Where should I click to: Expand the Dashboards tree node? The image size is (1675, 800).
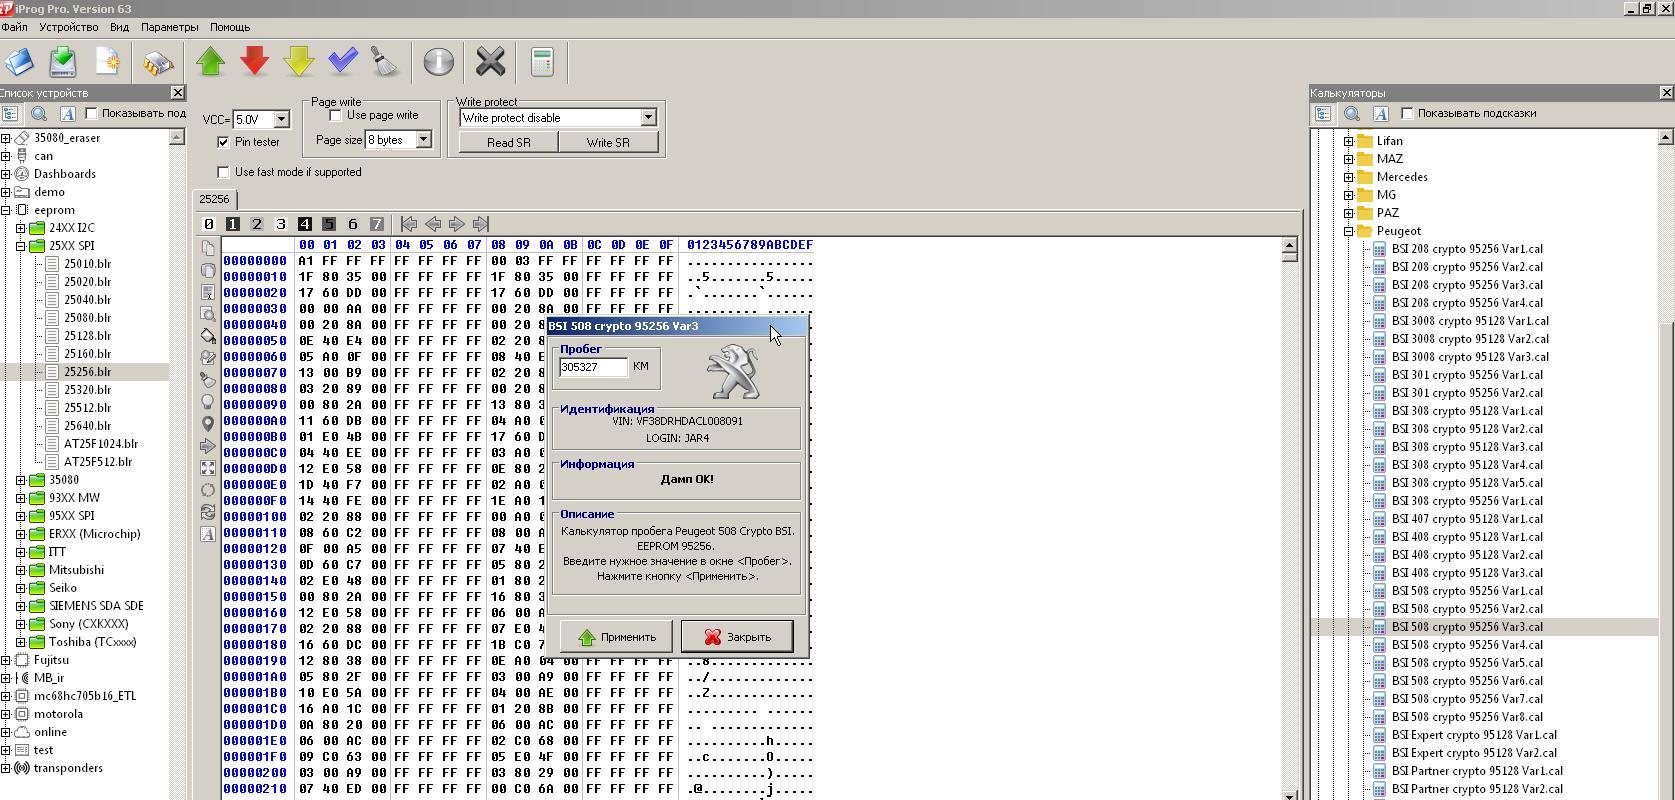6,174
